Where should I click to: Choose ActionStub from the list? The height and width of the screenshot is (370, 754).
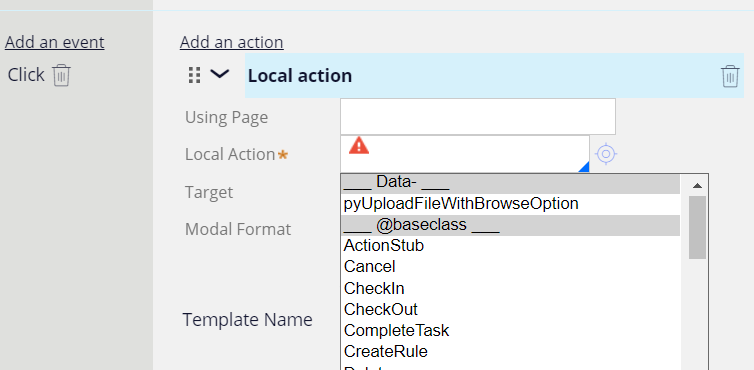pos(510,246)
